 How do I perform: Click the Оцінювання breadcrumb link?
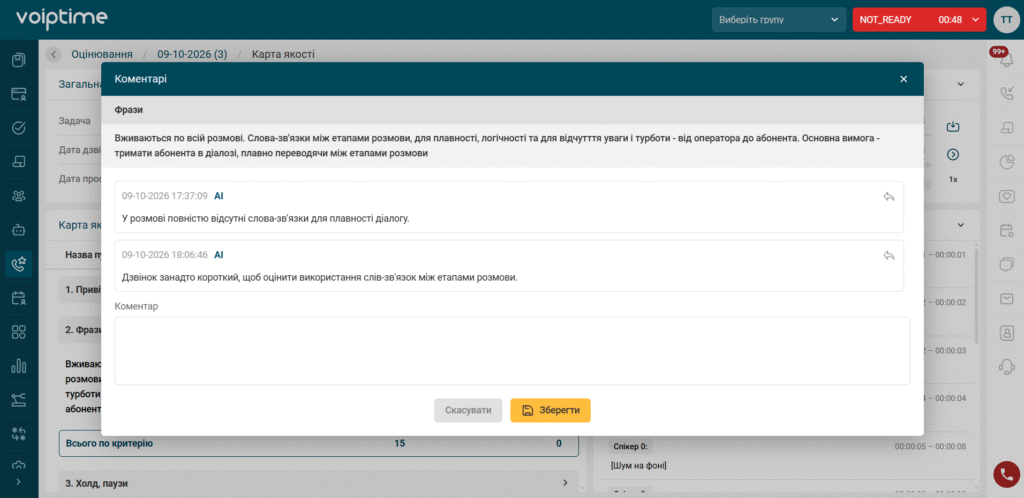(x=102, y=54)
